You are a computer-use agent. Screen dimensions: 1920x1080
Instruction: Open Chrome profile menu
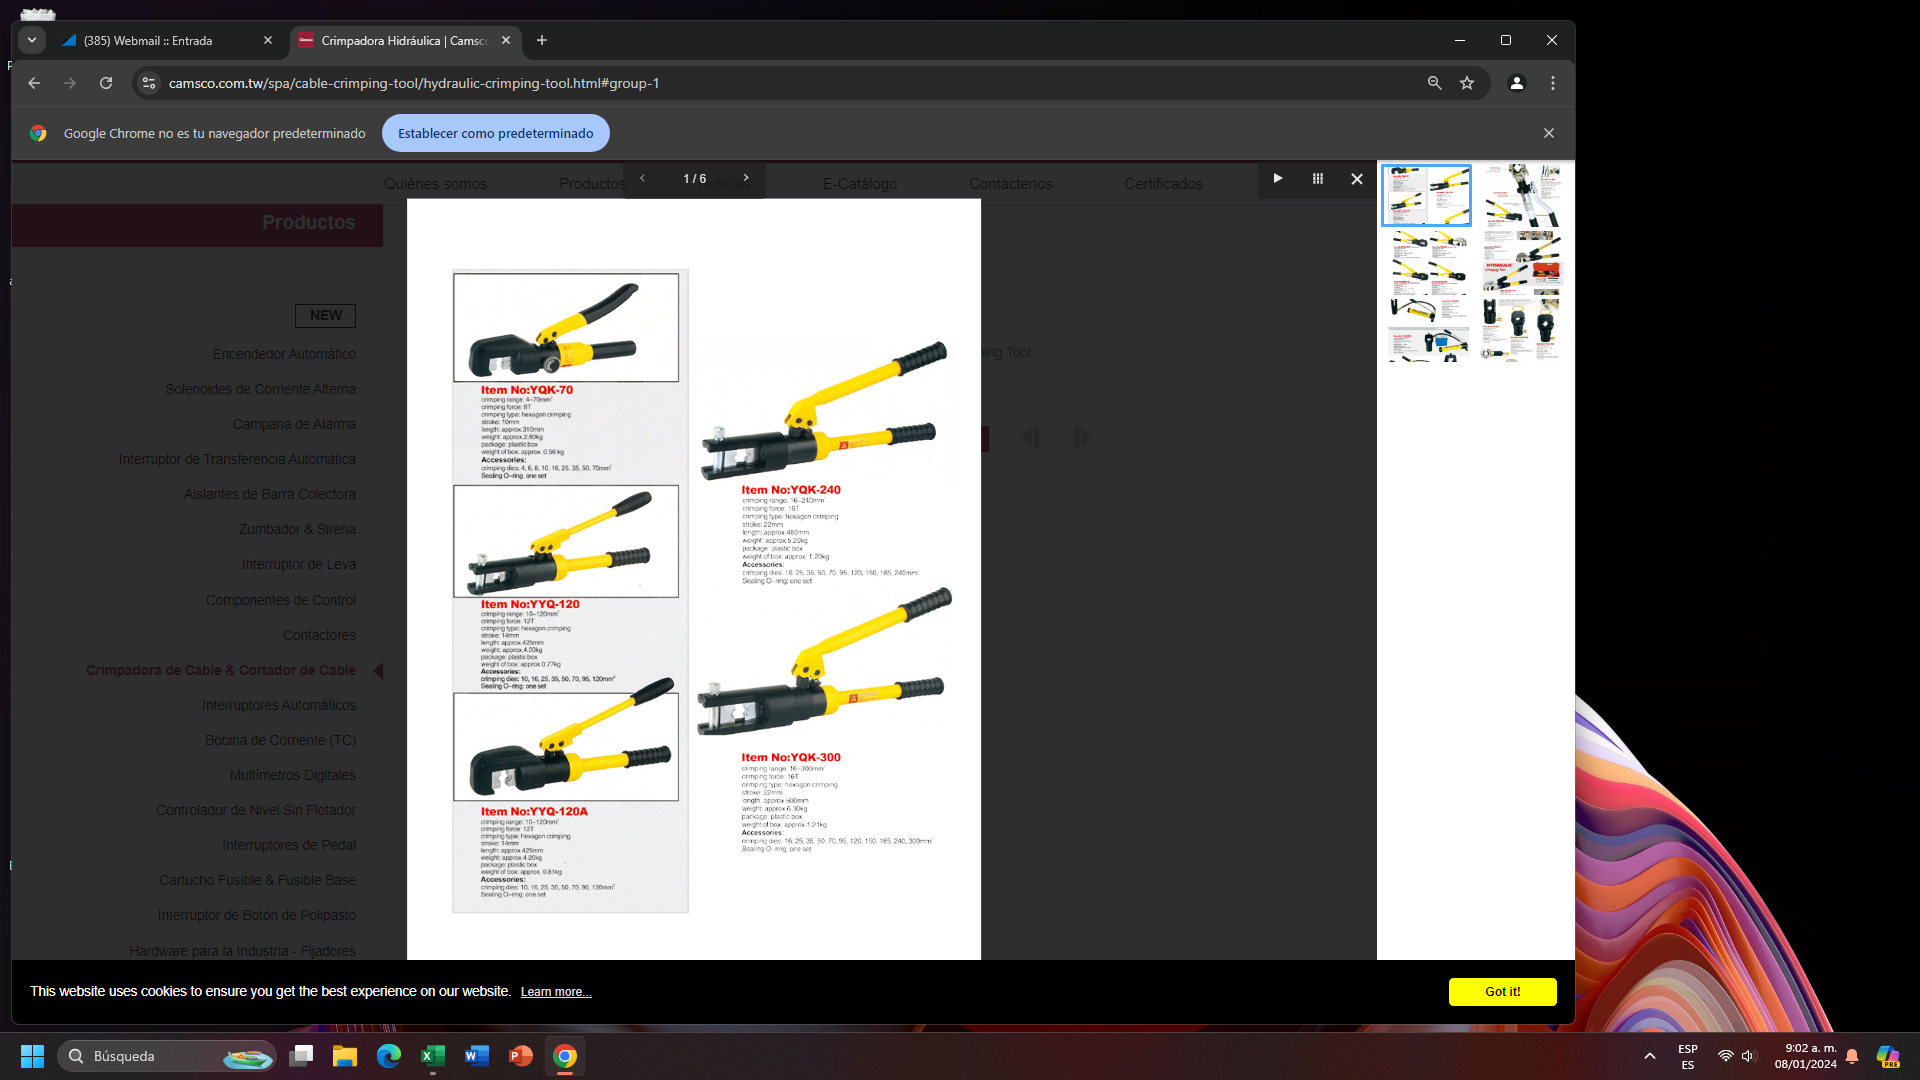[1517, 83]
